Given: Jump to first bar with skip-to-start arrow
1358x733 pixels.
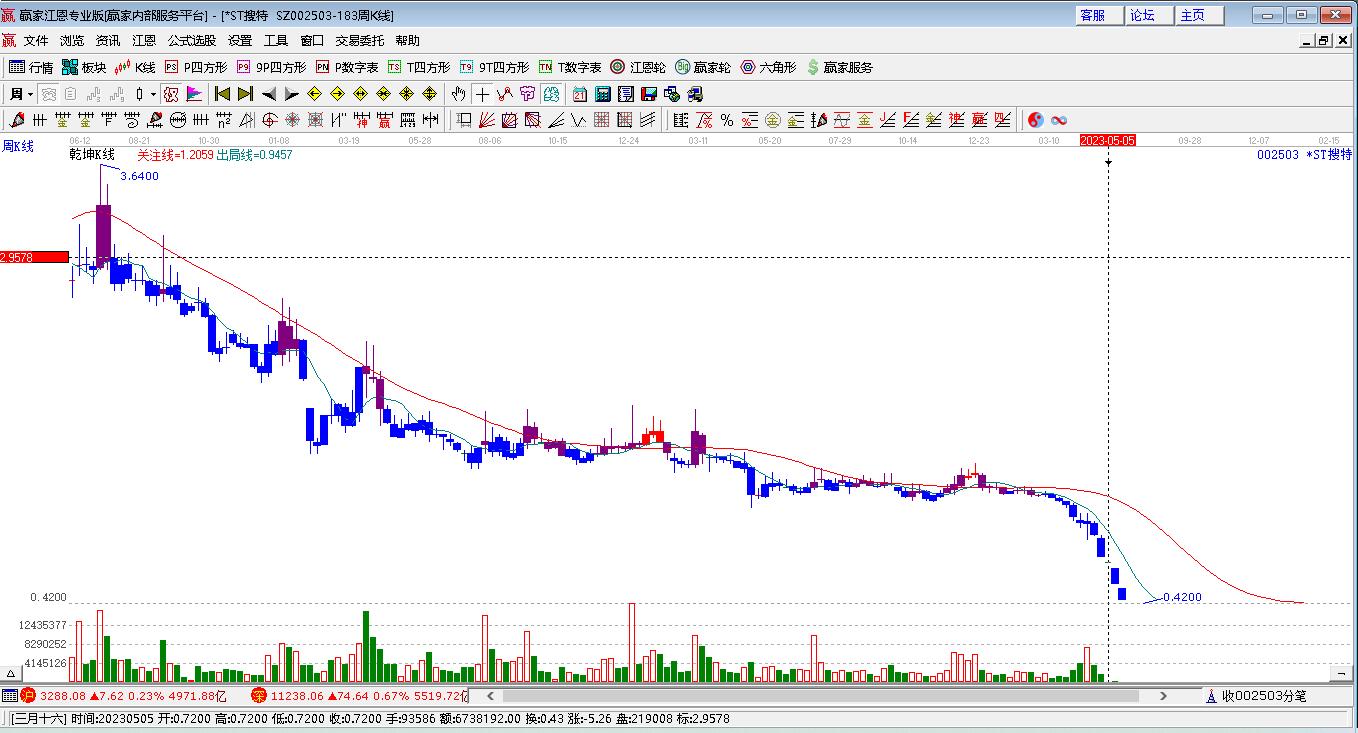Looking at the screenshot, I should 222,94.
